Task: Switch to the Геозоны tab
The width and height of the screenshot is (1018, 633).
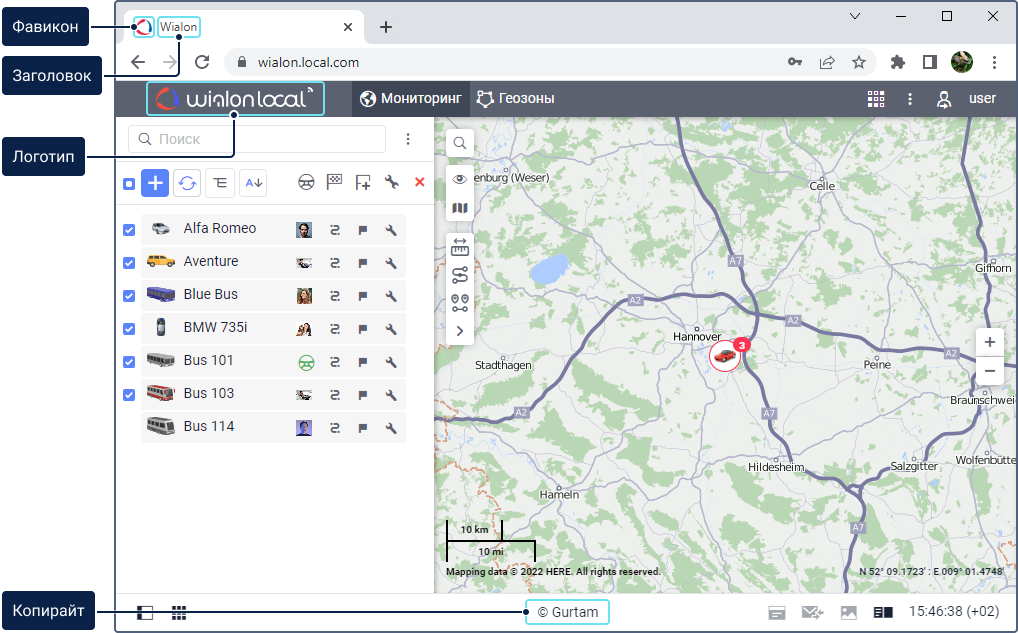Action: 516,99
